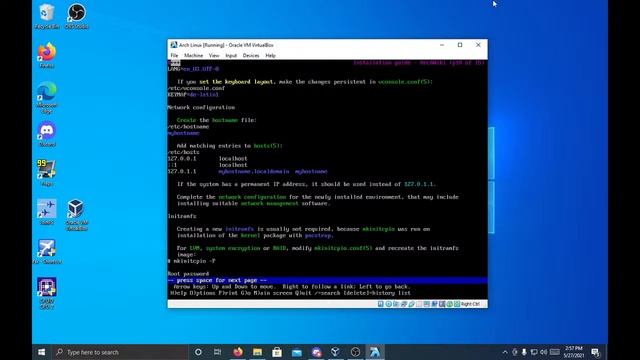The height and width of the screenshot is (360, 640).
Task: Open the View menu in VirtualBox
Action: click(214, 56)
